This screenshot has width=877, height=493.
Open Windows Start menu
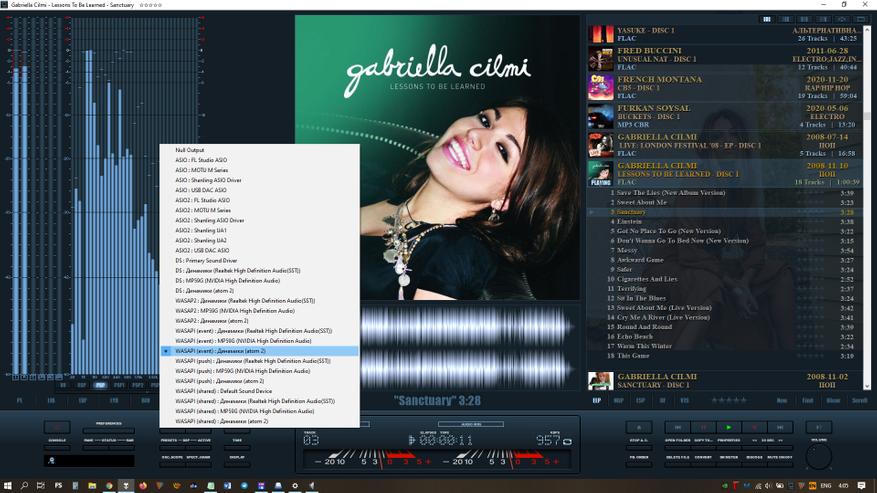(7, 486)
